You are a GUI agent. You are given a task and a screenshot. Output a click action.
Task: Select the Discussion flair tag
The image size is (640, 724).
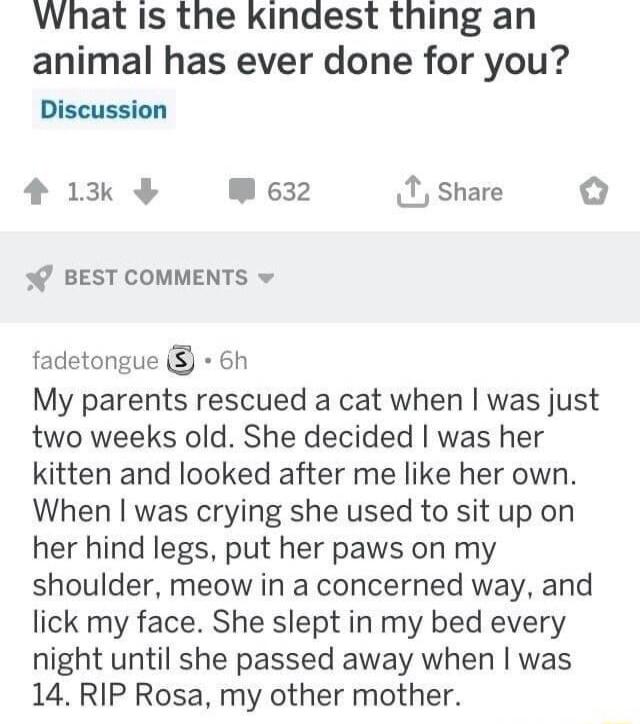click(x=103, y=109)
